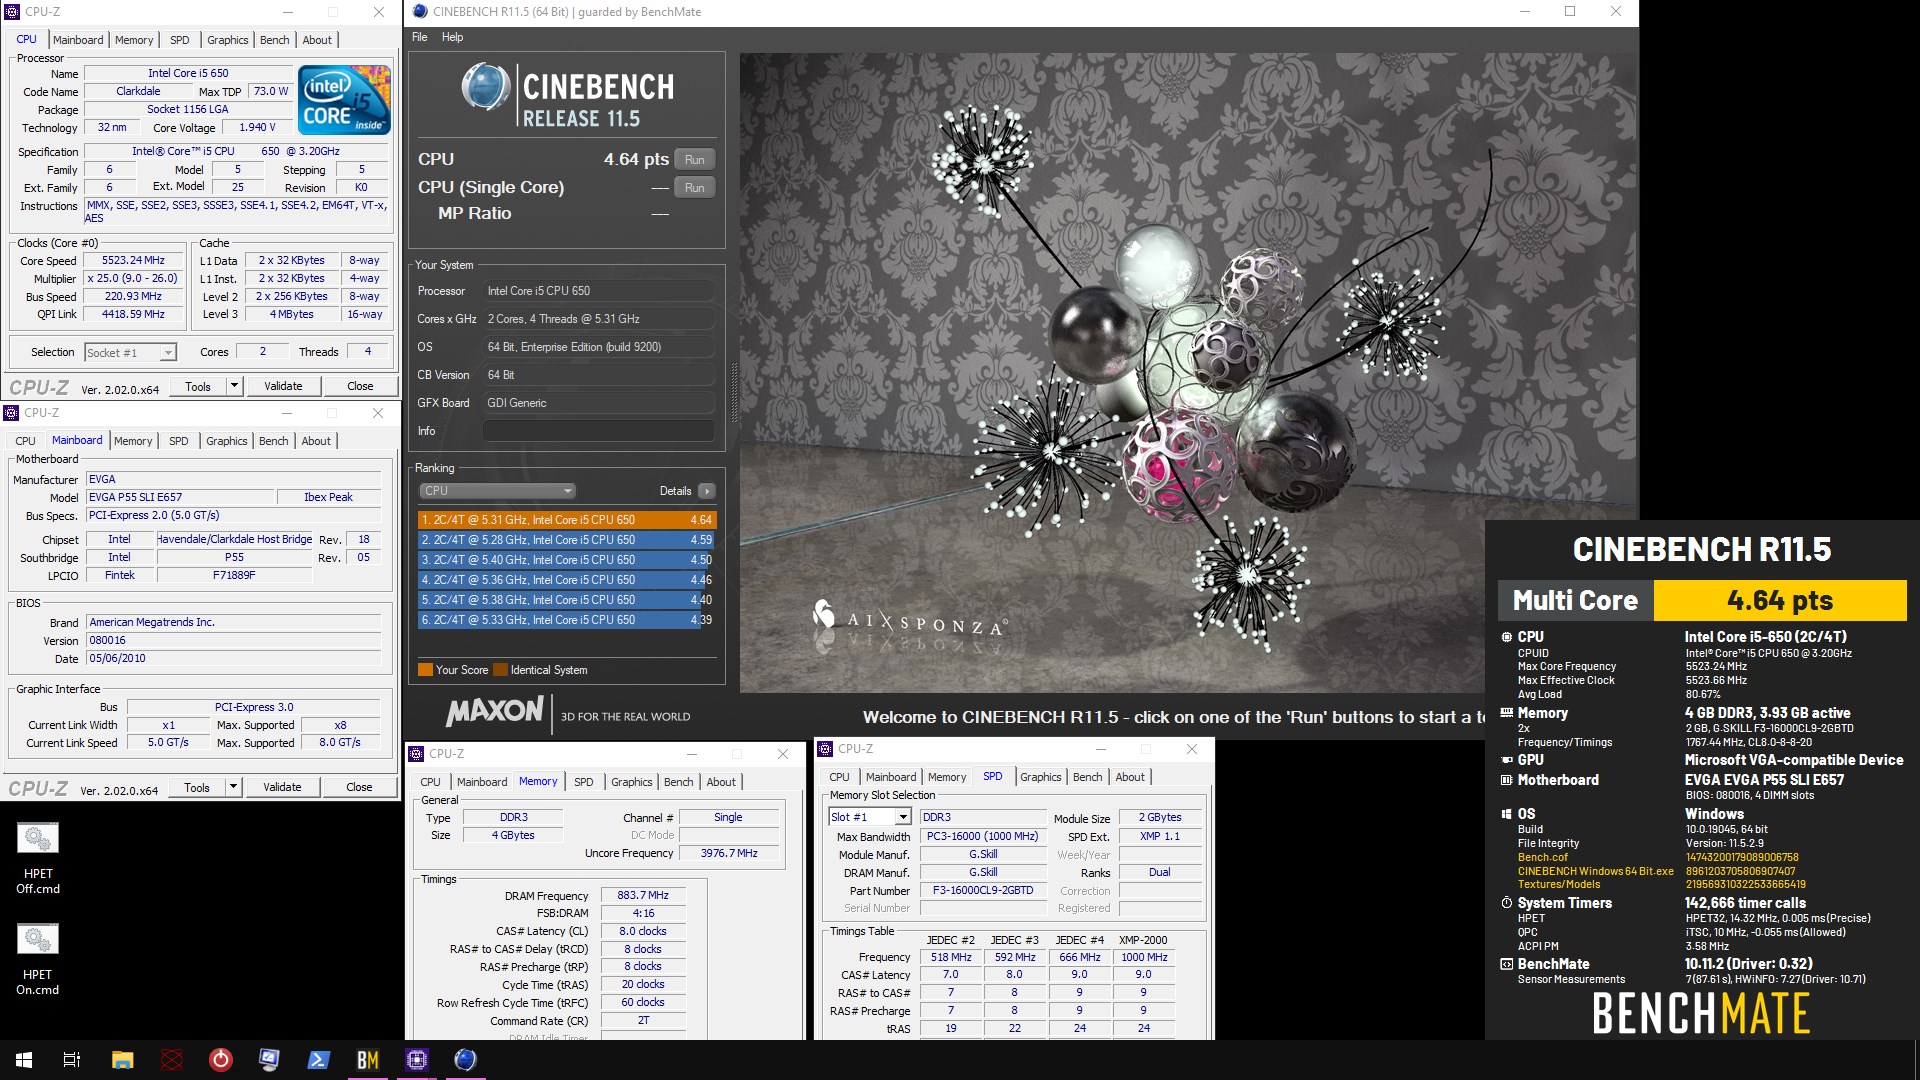Click the red crossed taskbar icon
Viewport: 1920px width, 1080px height.
pyautogui.click(x=172, y=1060)
